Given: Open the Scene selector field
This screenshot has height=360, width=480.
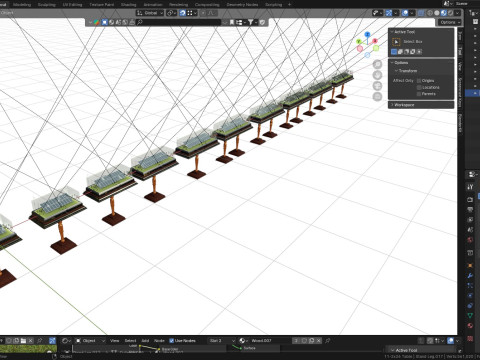Looking at the screenshot, I should [463, 4].
